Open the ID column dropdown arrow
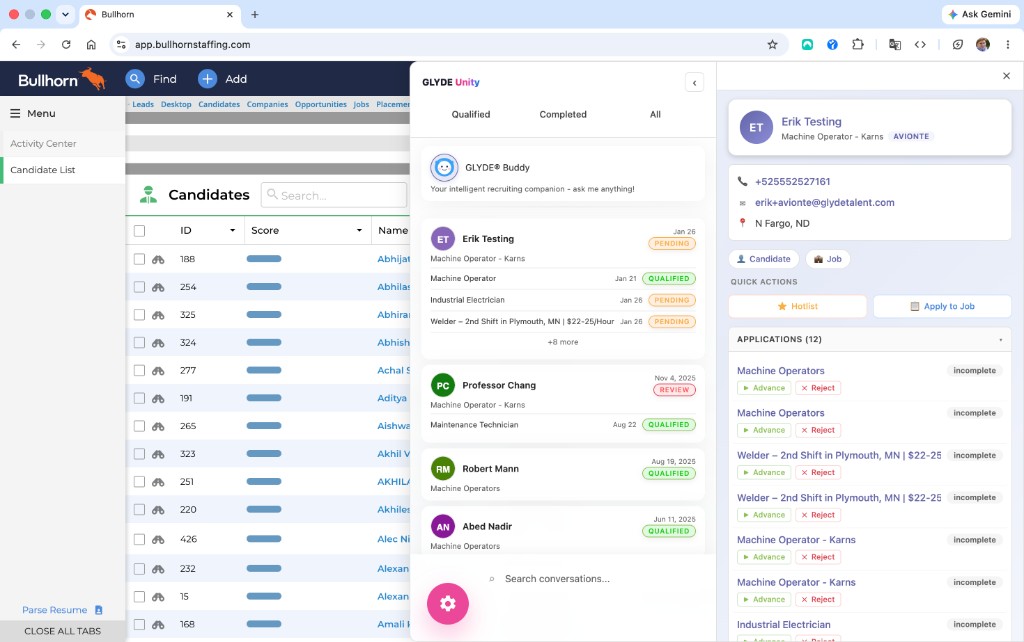Image resolution: width=1024 pixels, height=642 pixels. [x=232, y=231]
